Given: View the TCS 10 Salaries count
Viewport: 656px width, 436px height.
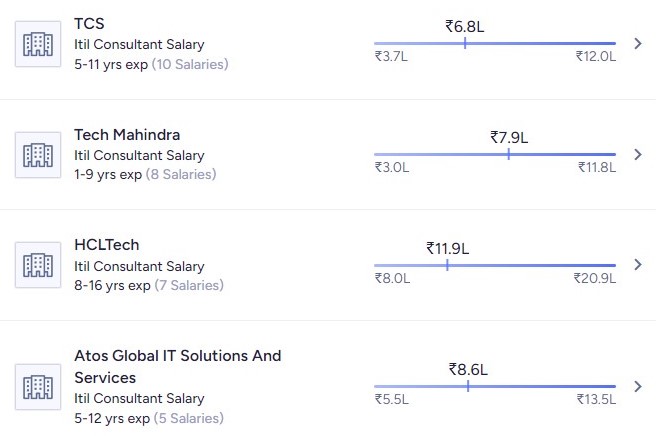Looking at the screenshot, I should (188, 65).
